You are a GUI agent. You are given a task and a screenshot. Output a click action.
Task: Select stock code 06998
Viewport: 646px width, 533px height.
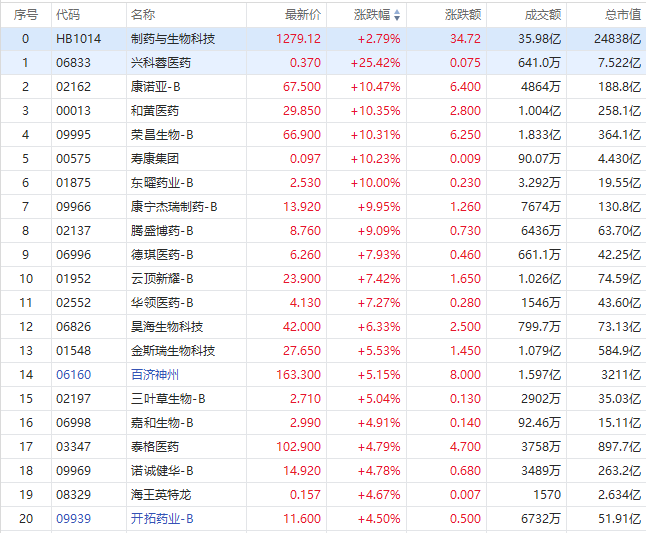coord(73,423)
